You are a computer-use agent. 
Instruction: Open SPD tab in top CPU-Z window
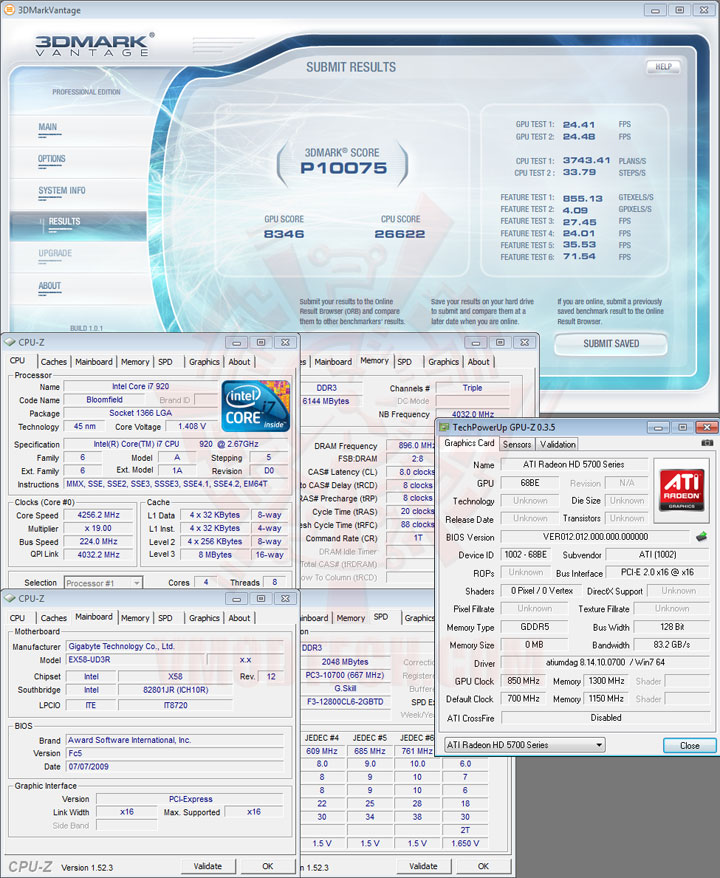pos(165,362)
